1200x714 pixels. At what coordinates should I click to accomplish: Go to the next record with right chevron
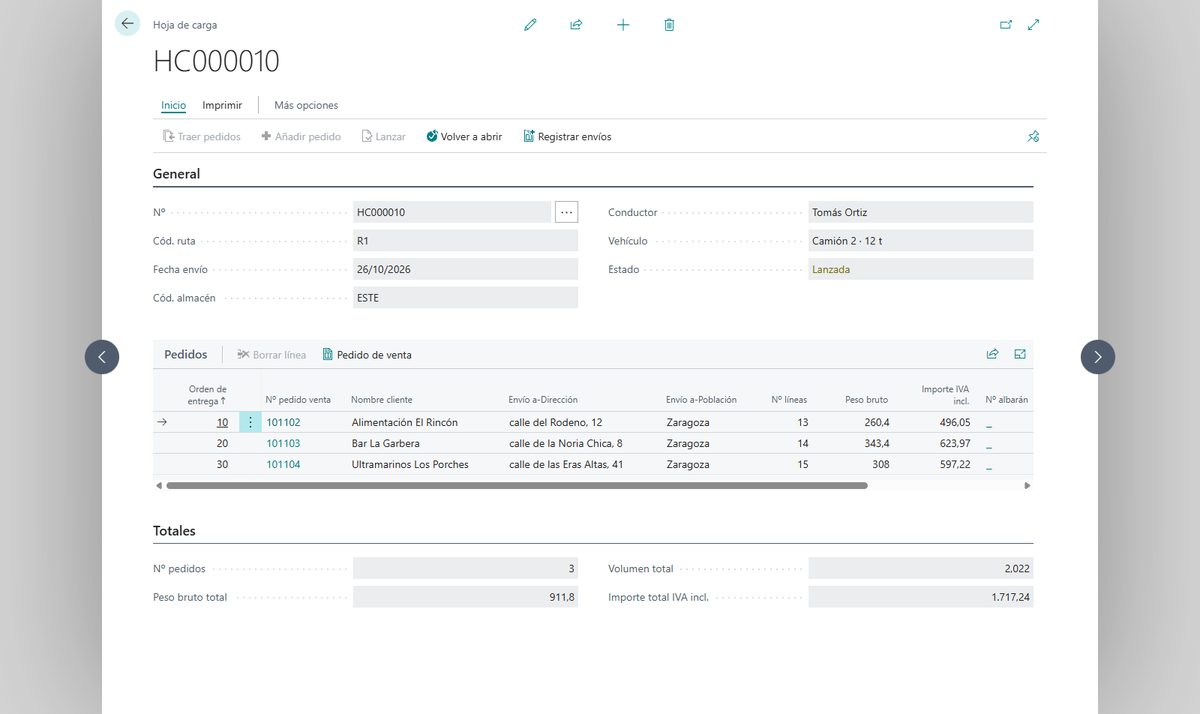[x=1098, y=357]
